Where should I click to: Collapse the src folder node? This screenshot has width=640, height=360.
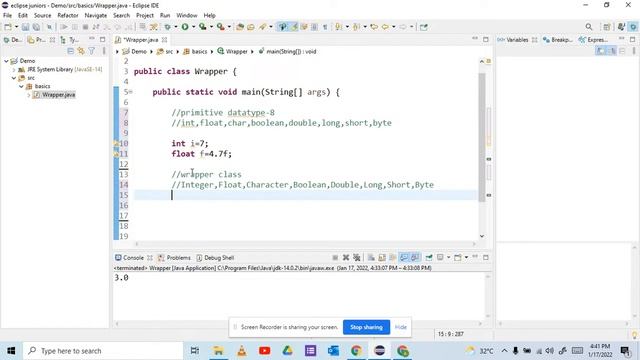14,78
